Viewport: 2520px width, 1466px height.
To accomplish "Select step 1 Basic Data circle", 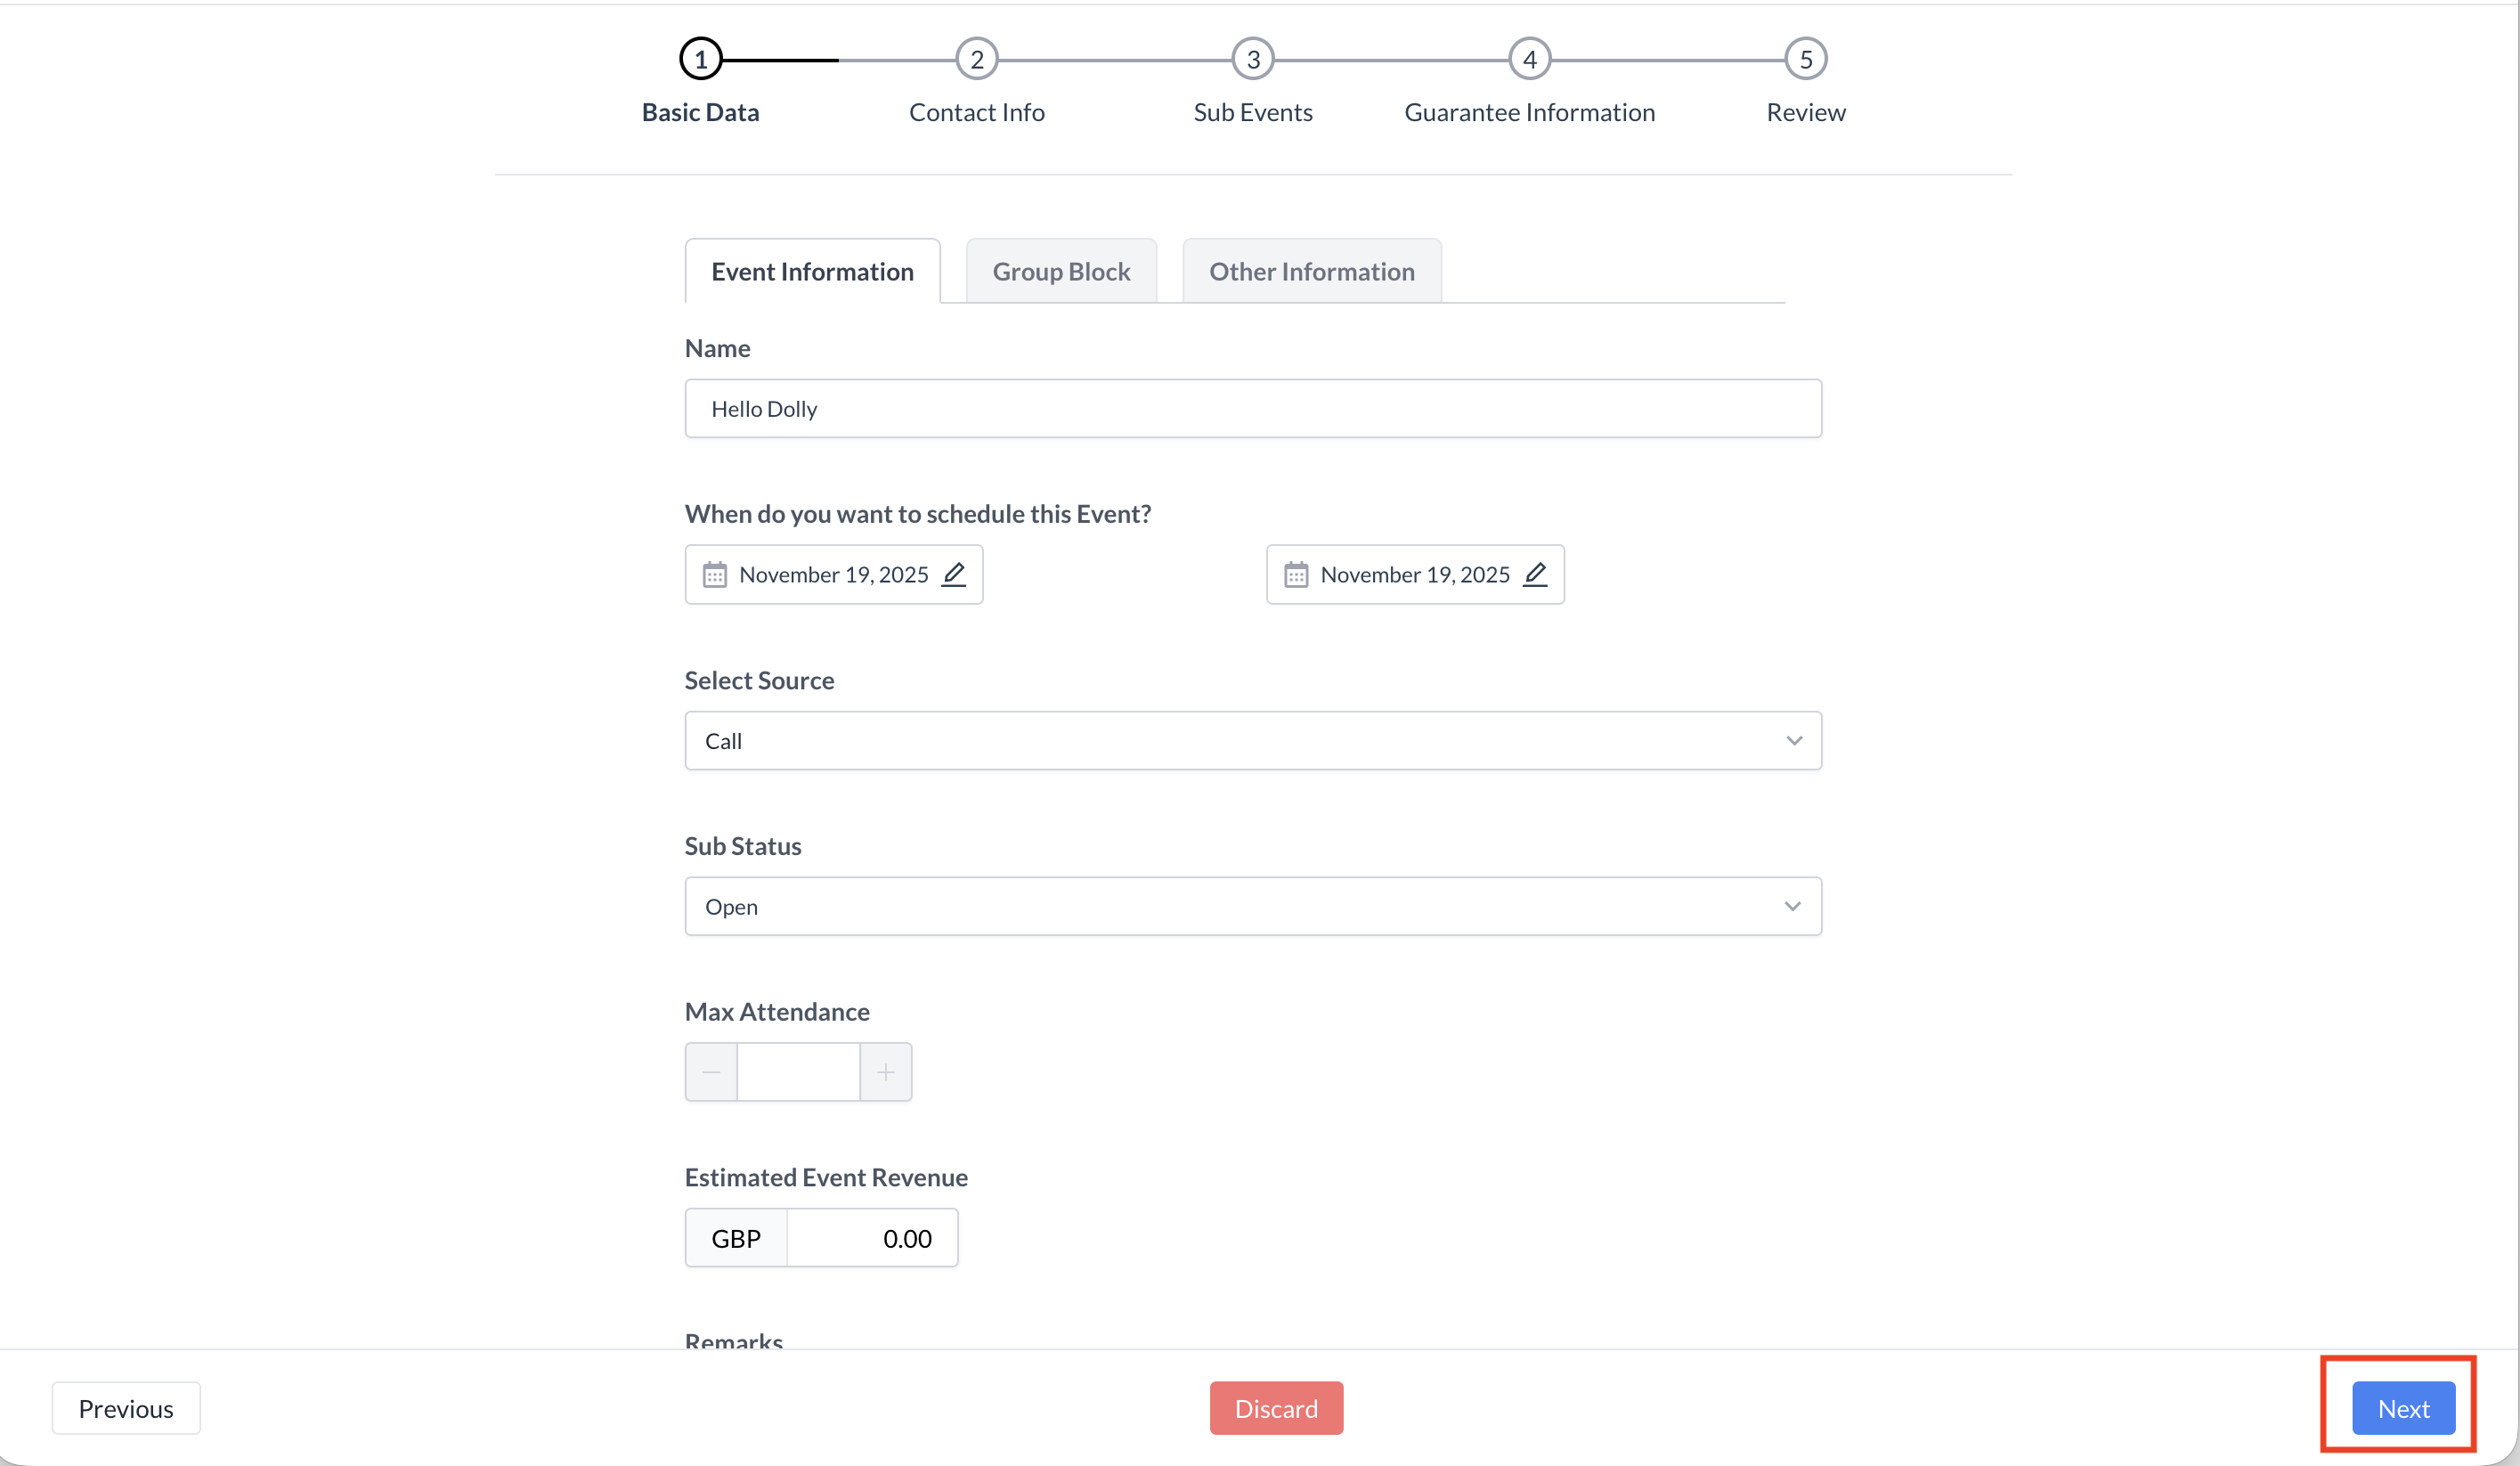I will click(700, 60).
